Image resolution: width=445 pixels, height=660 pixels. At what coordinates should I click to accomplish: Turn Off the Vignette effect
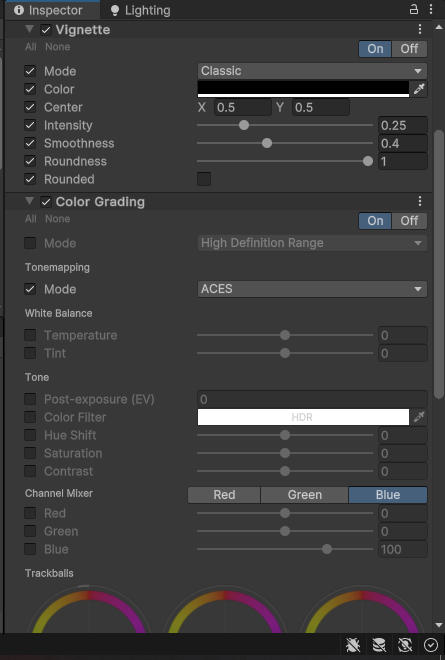pyautogui.click(x=409, y=48)
